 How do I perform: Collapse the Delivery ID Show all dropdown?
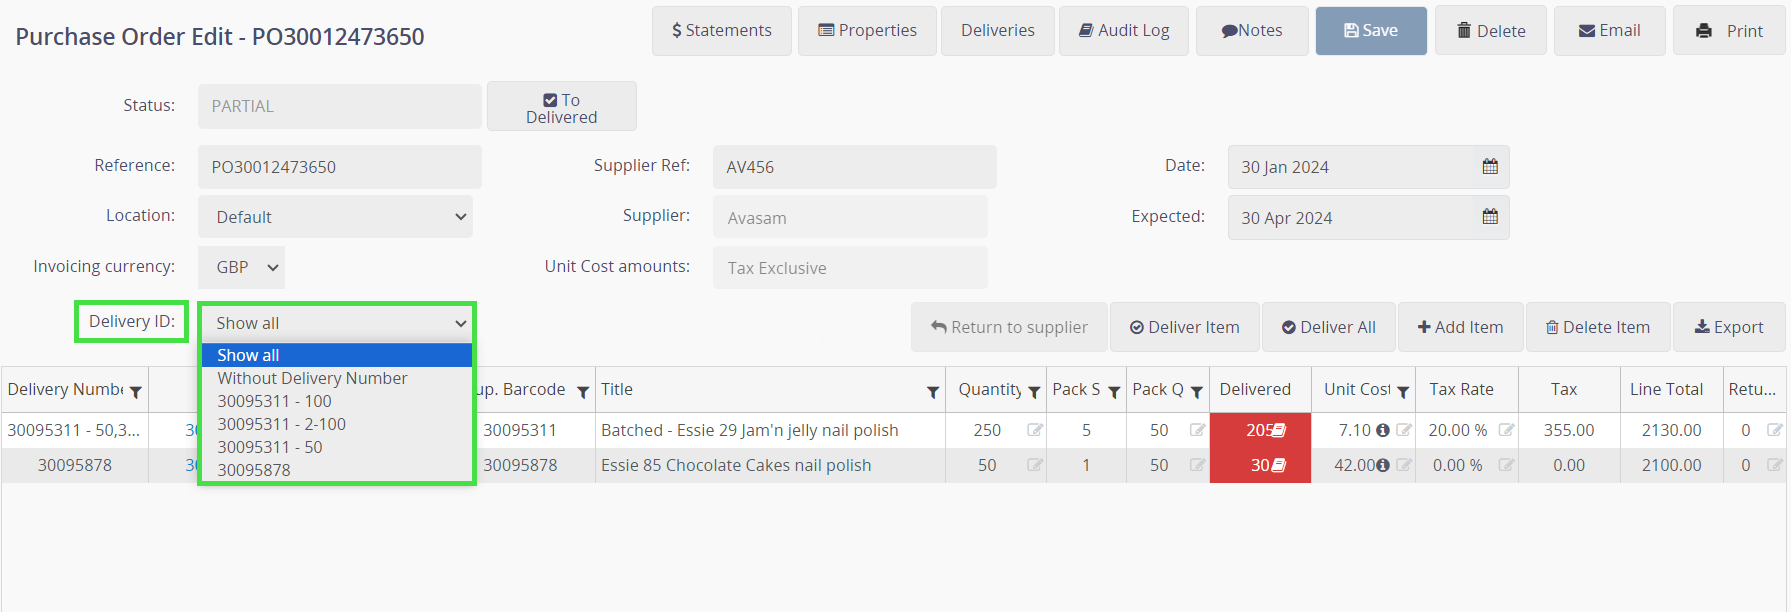pyautogui.click(x=336, y=323)
